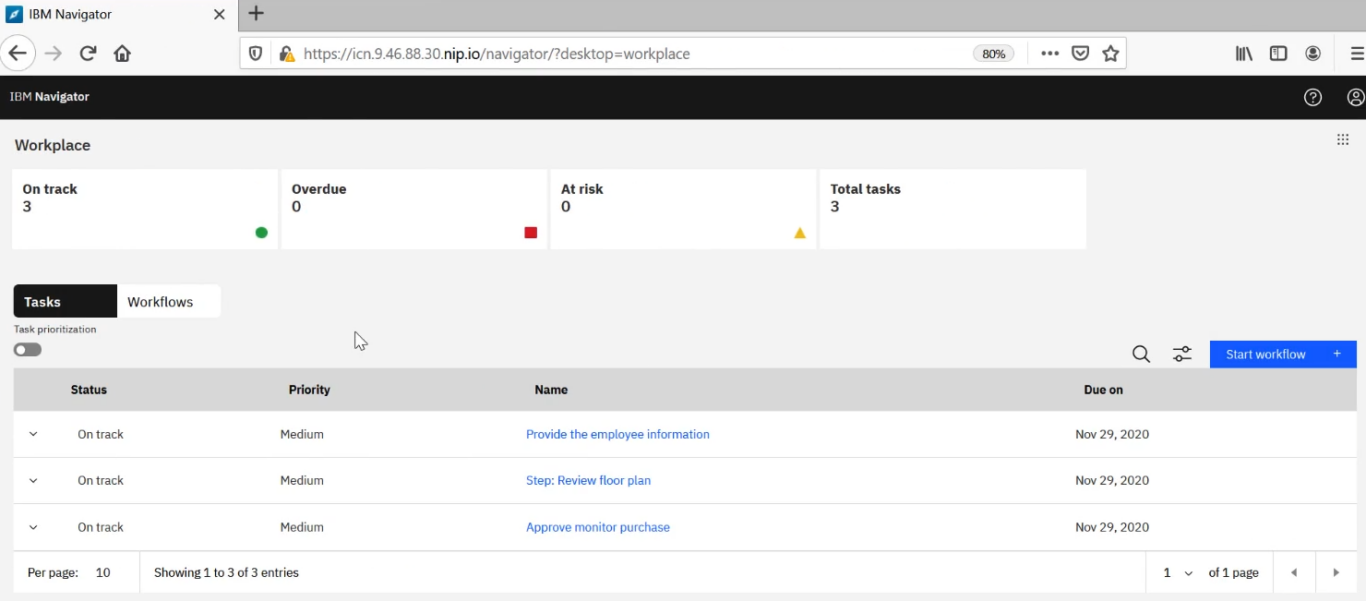This screenshot has height=601, width=1366.
Task: Click the Save to Pocket icon
Action: 1080,54
